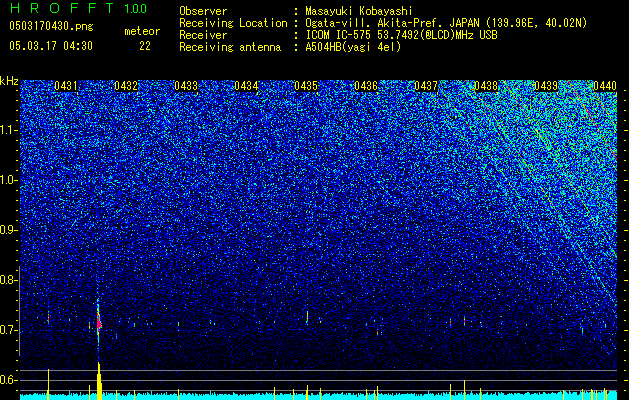The image size is (629, 400).
Task: Click the 0438 time marker
Action: [x=486, y=86]
